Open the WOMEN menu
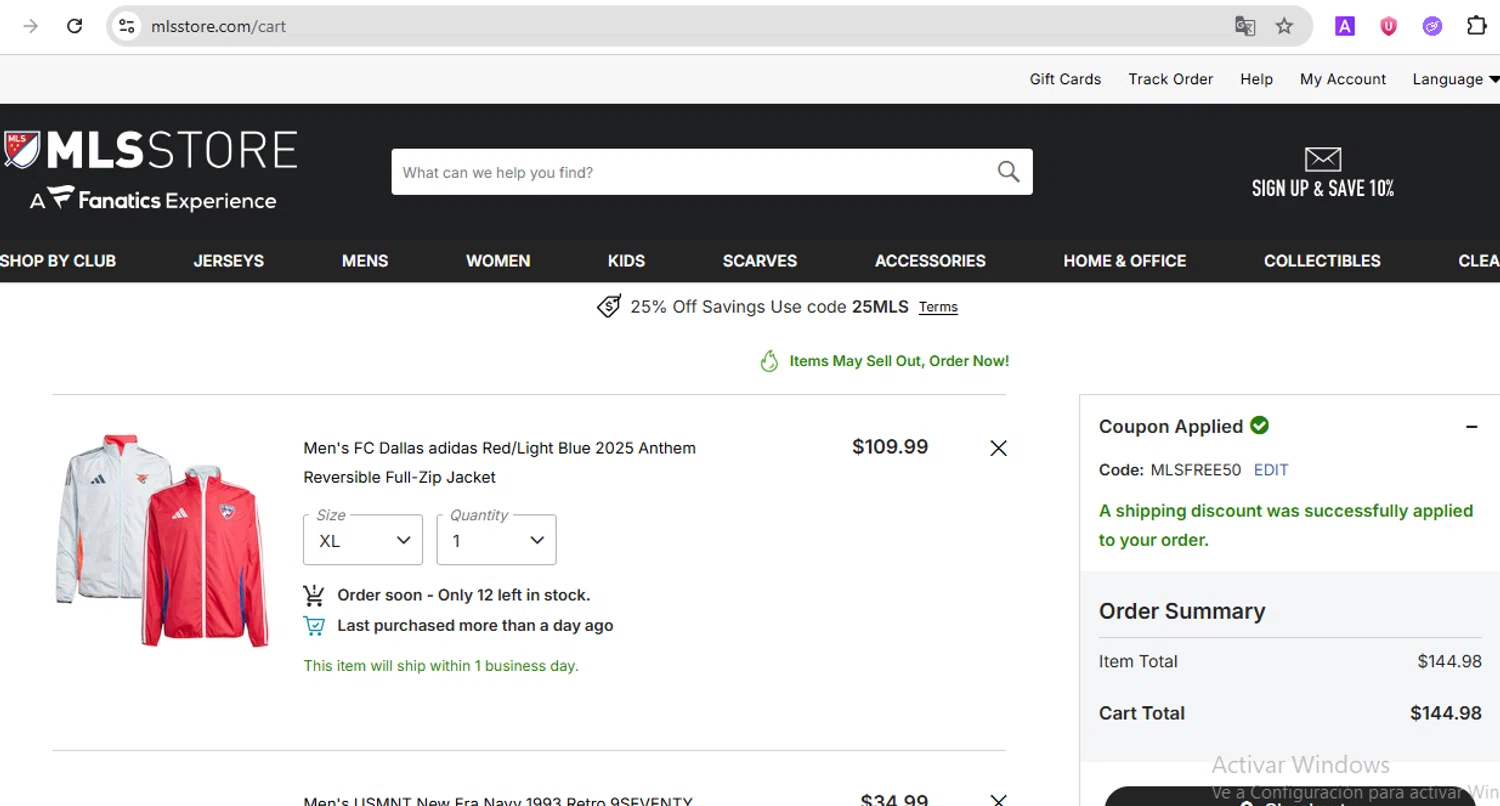This screenshot has height=806, width=1500. [x=498, y=261]
